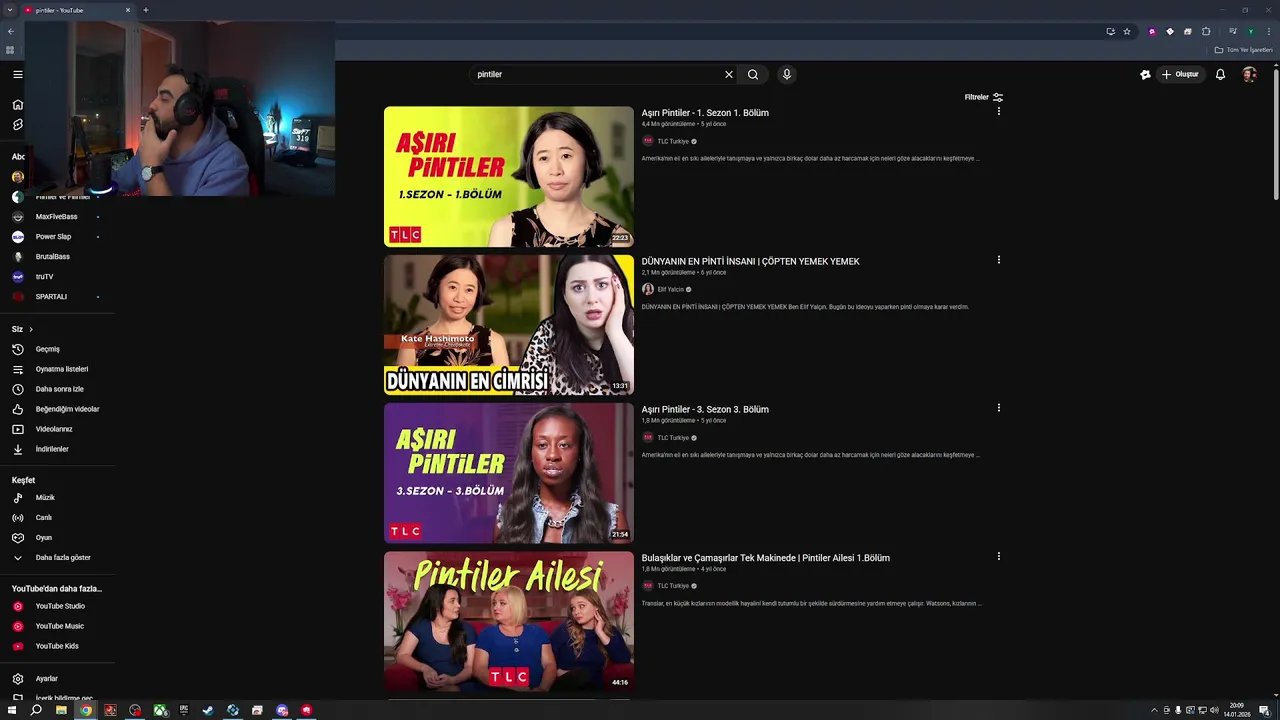Open the Filtreler search filters
The height and width of the screenshot is (720, 1280).
point(984,97)
